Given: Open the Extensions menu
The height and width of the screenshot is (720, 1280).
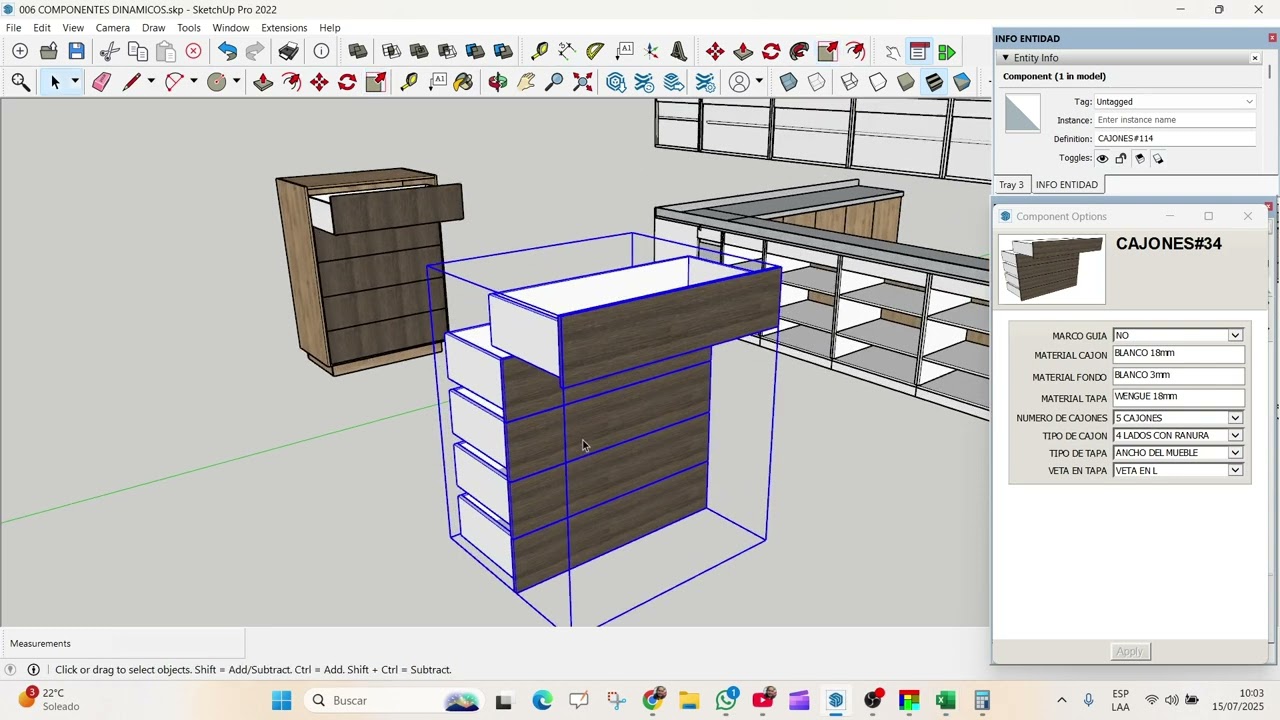Looking at the screenshot, I should pyautogui.click(x=284, y=27).
